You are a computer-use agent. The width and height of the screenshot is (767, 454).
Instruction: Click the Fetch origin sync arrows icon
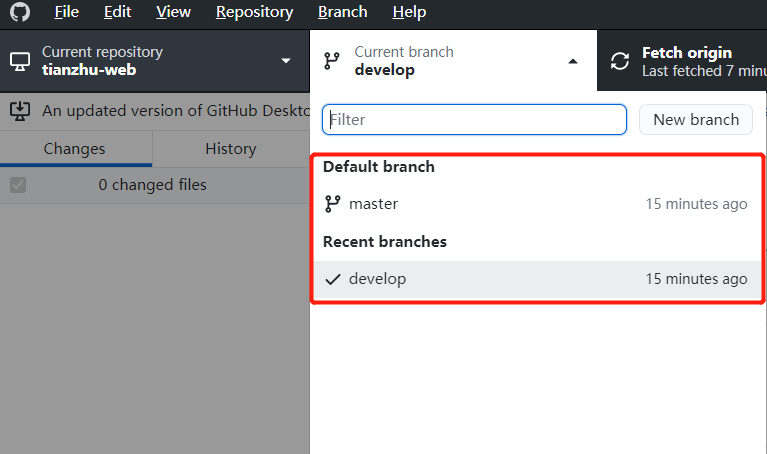[x=620, y=61]
